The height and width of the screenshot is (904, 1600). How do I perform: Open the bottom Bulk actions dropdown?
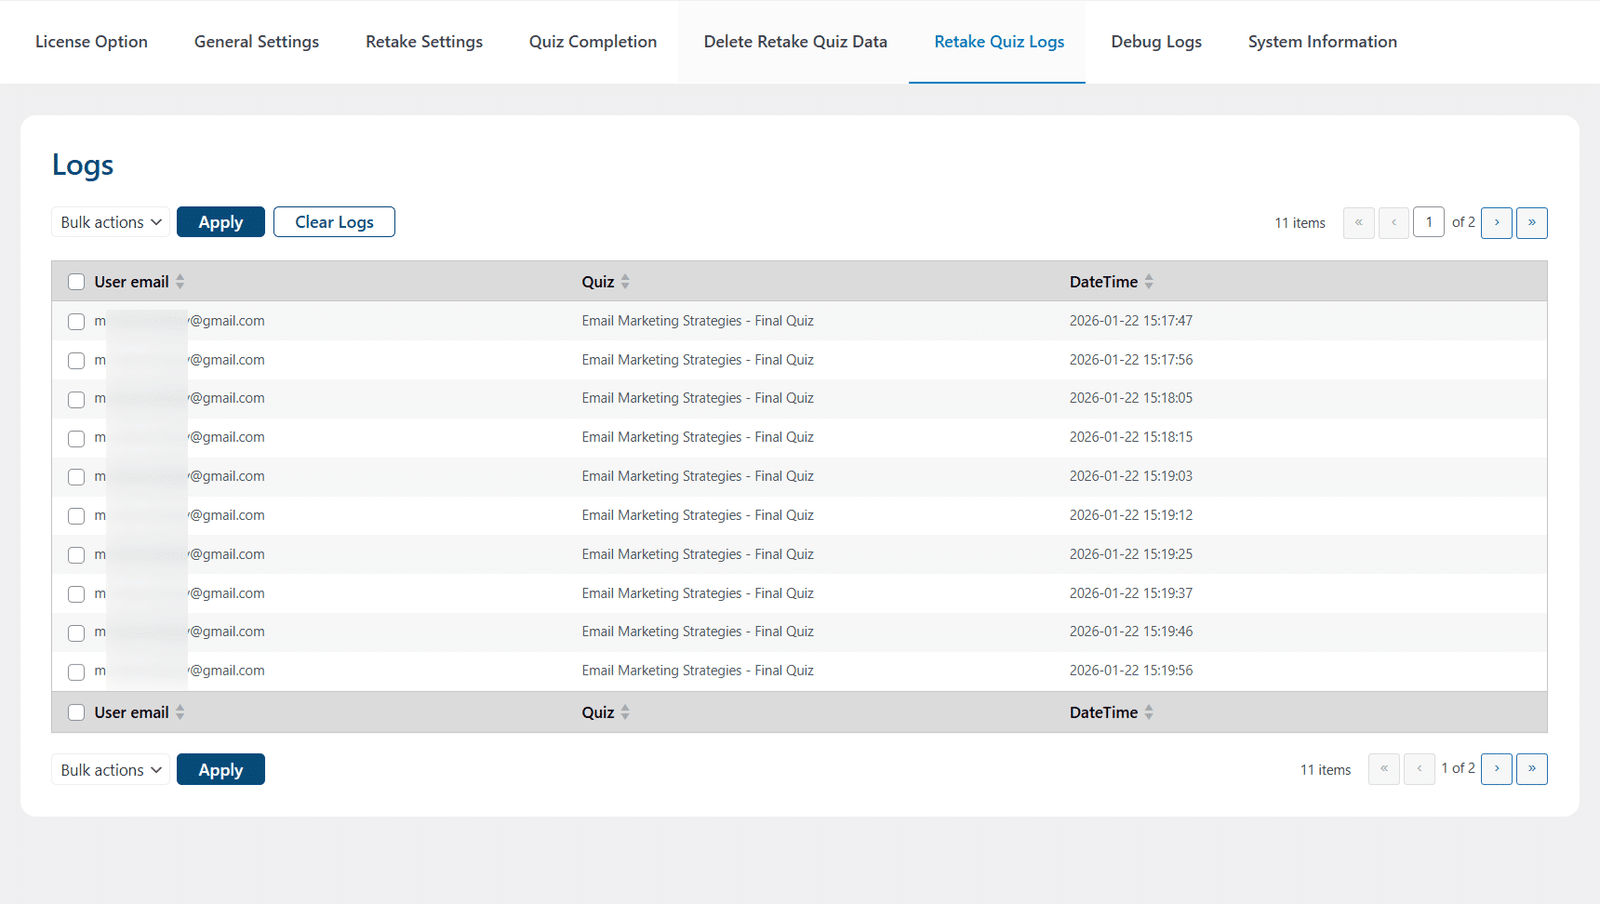(x=110, y=770)
